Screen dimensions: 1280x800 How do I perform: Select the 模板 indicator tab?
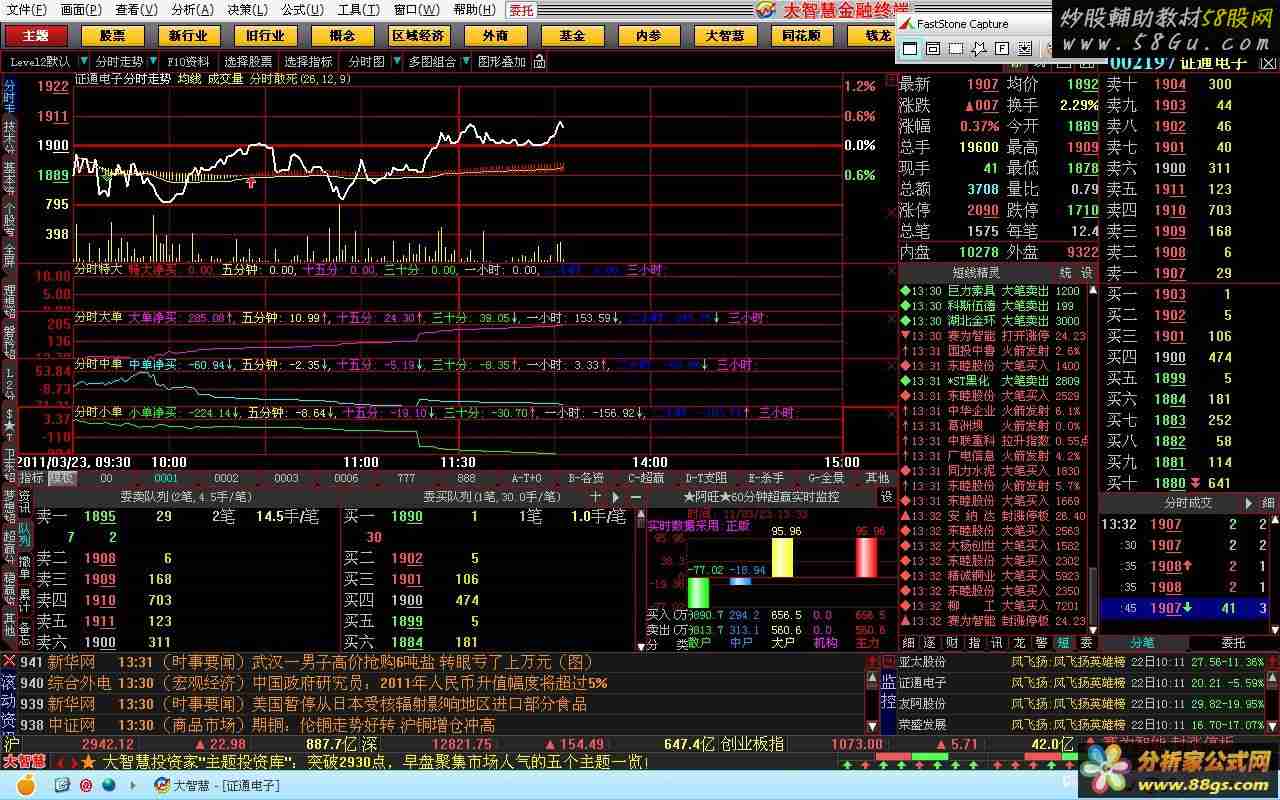(62, 478)
